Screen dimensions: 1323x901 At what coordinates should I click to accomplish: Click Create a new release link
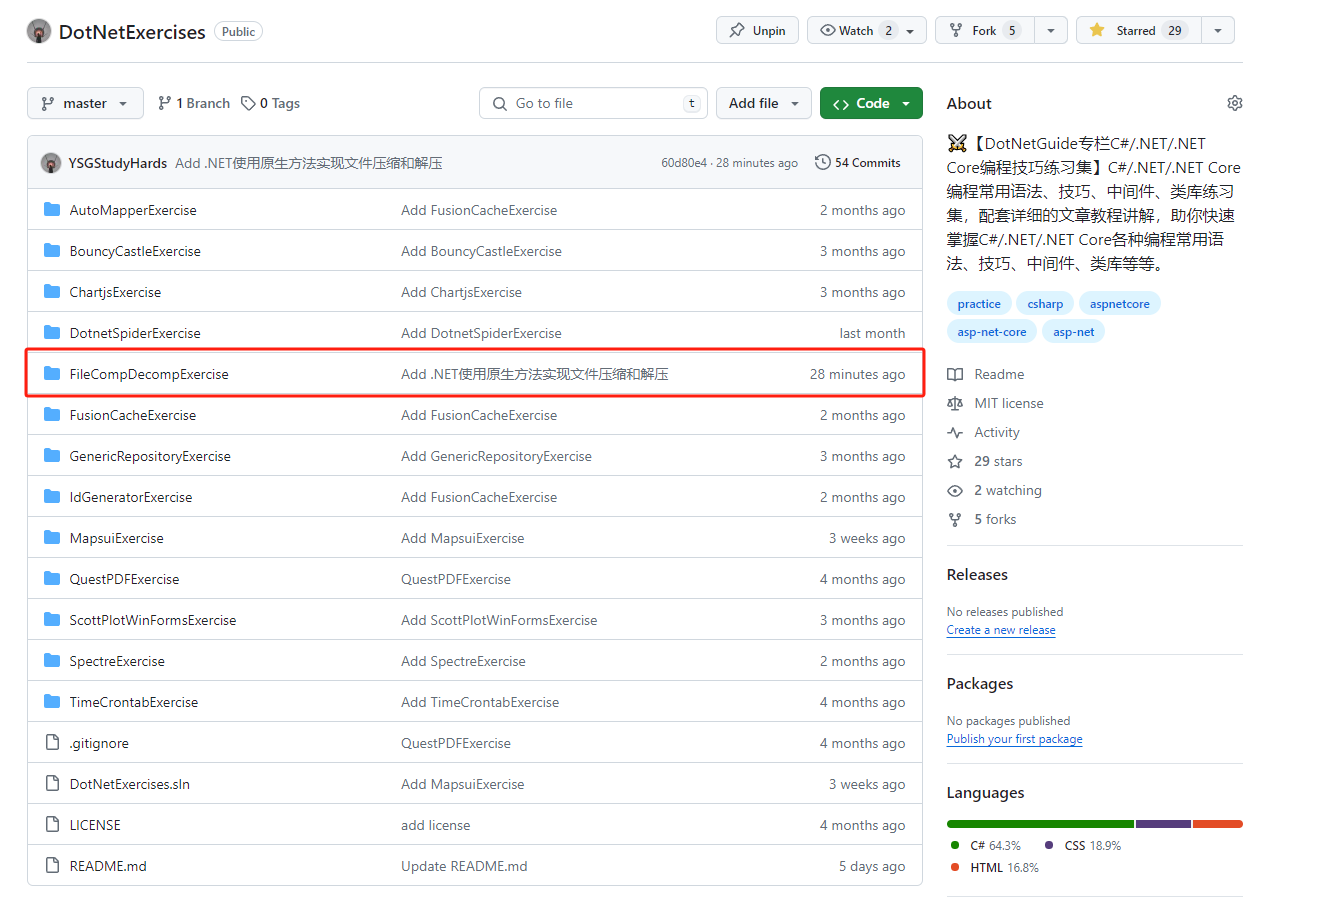tap(1000, 630)
